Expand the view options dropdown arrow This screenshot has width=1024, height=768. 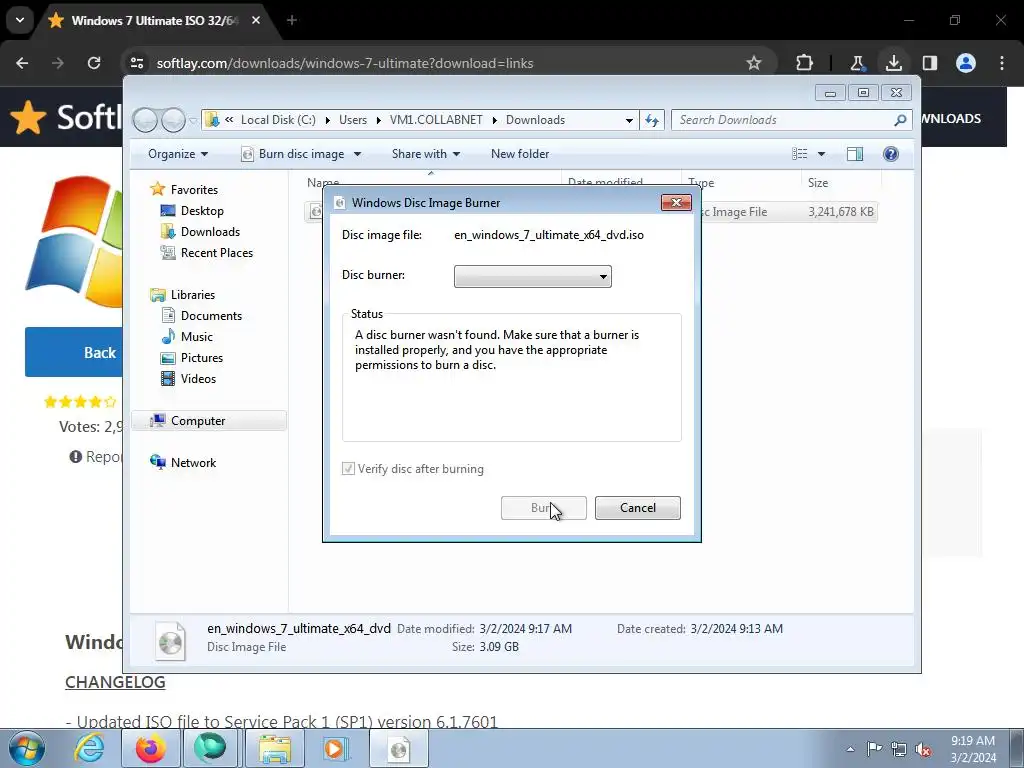coord(822,154)
